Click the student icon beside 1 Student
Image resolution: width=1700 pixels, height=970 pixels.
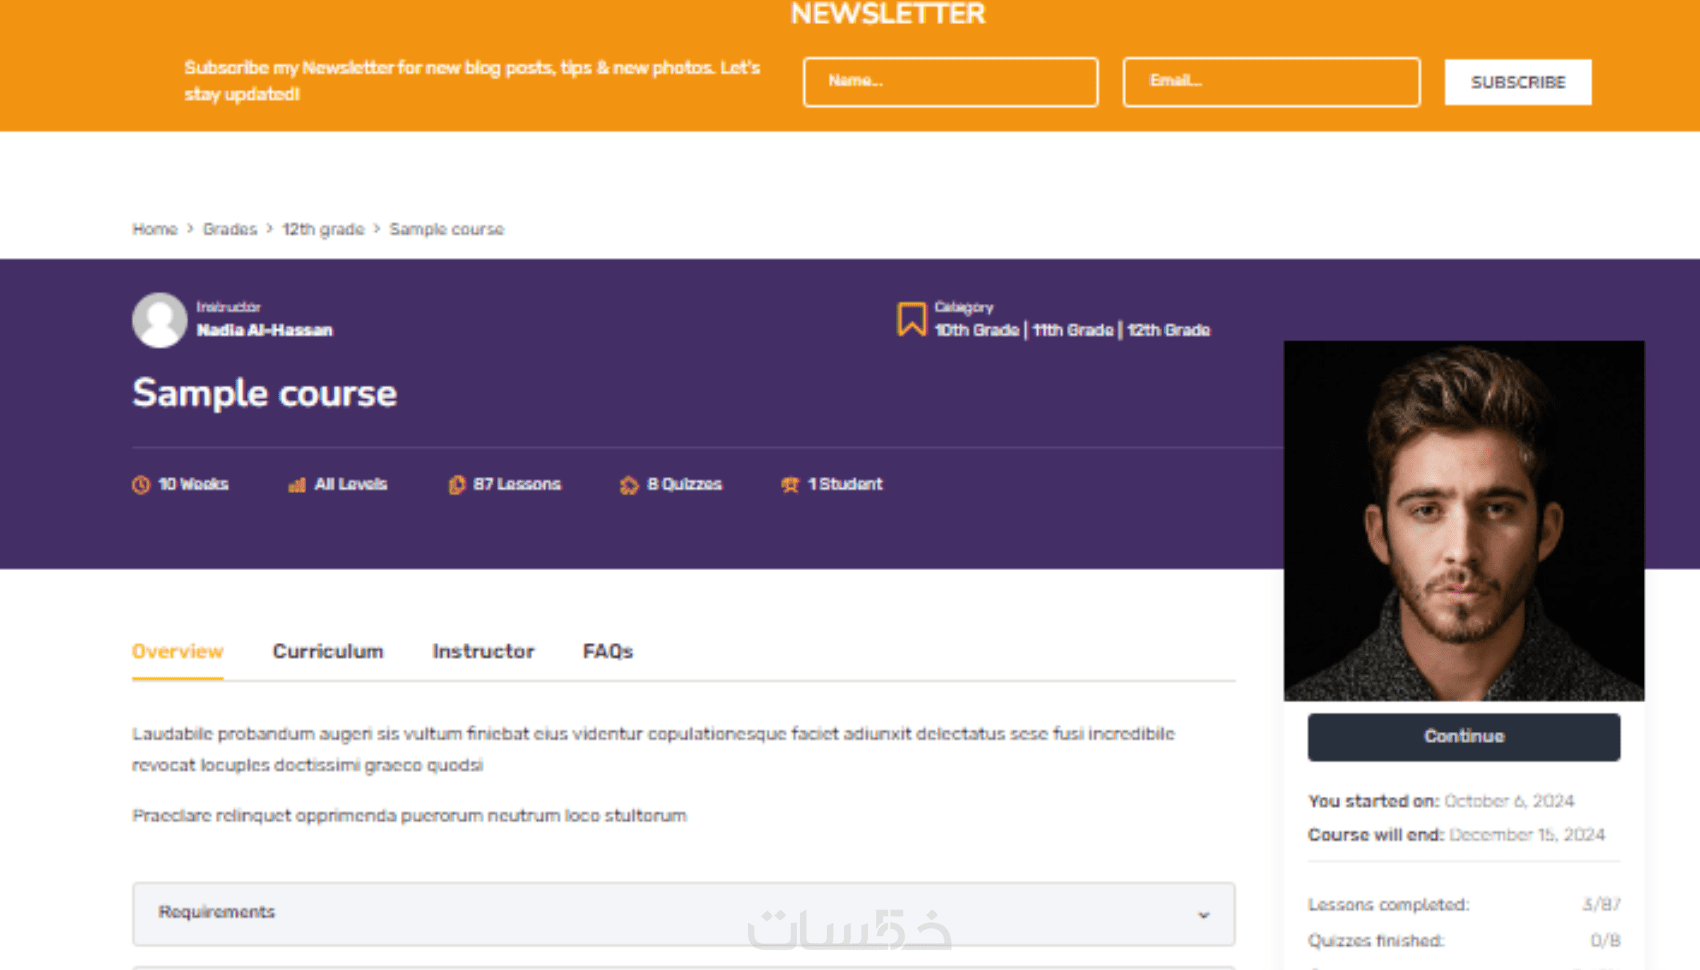[790, 485]
